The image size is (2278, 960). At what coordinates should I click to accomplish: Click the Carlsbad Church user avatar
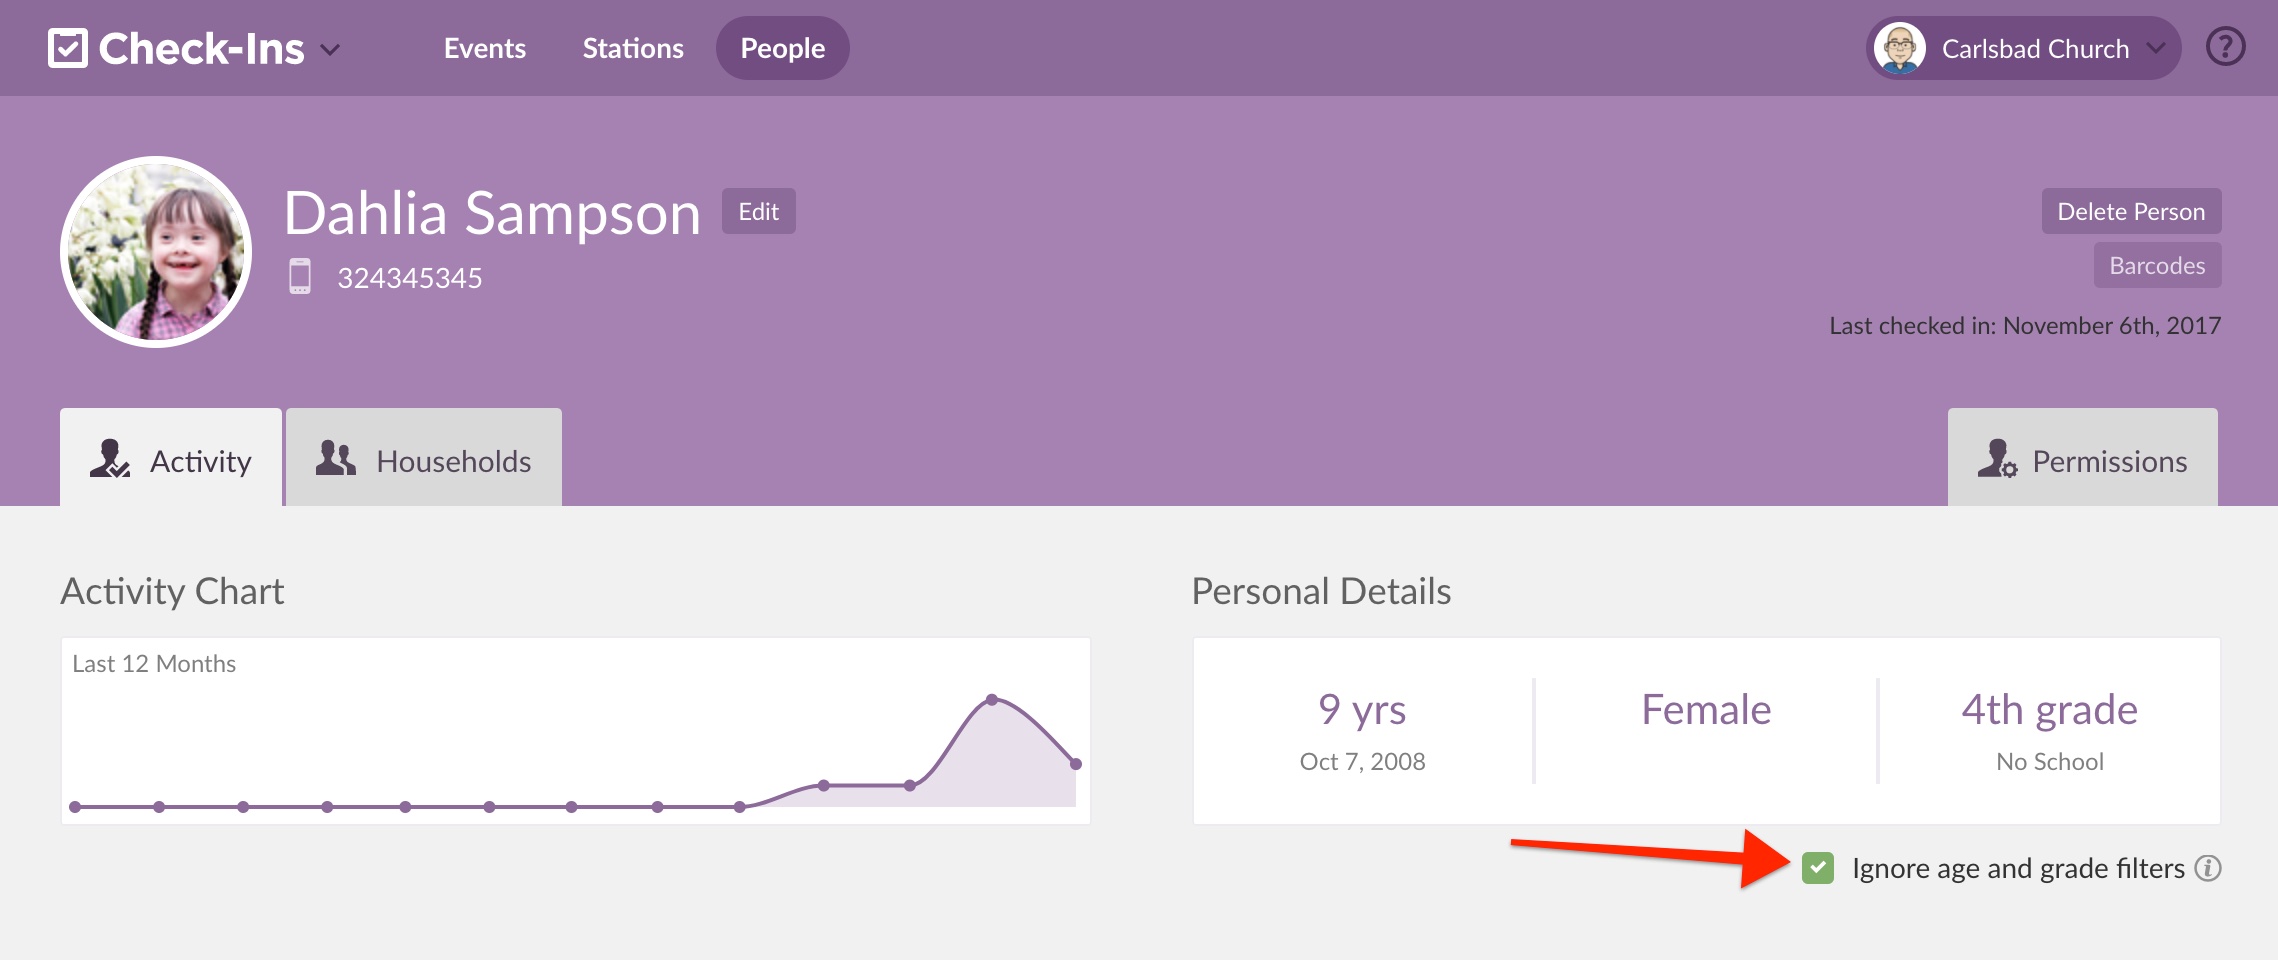1899,48
